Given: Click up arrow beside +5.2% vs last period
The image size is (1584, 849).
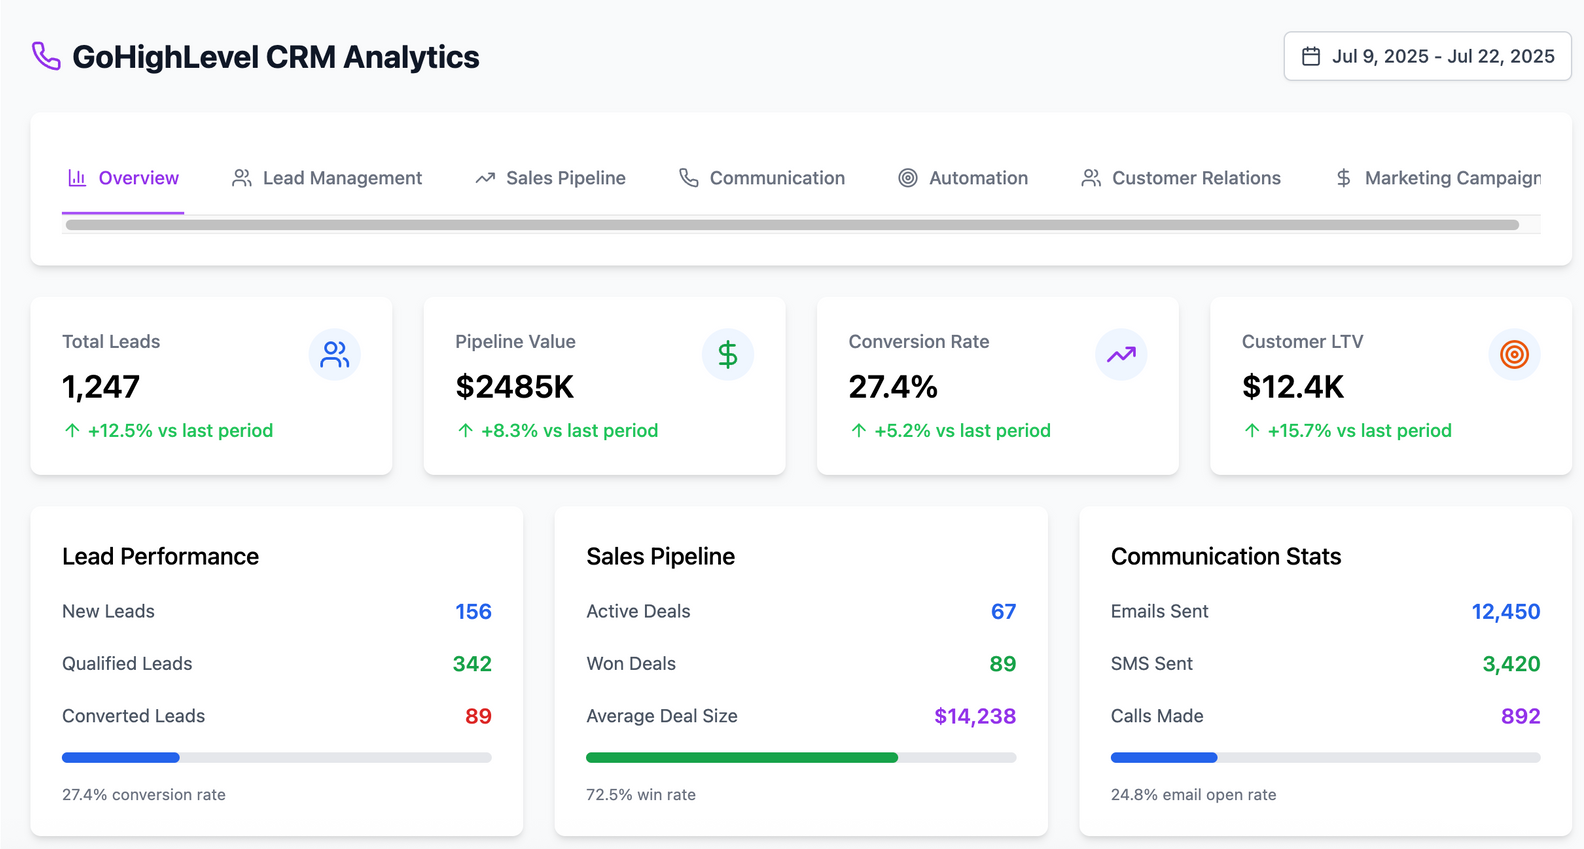Looking at the screenshot, I should [859, 431].
